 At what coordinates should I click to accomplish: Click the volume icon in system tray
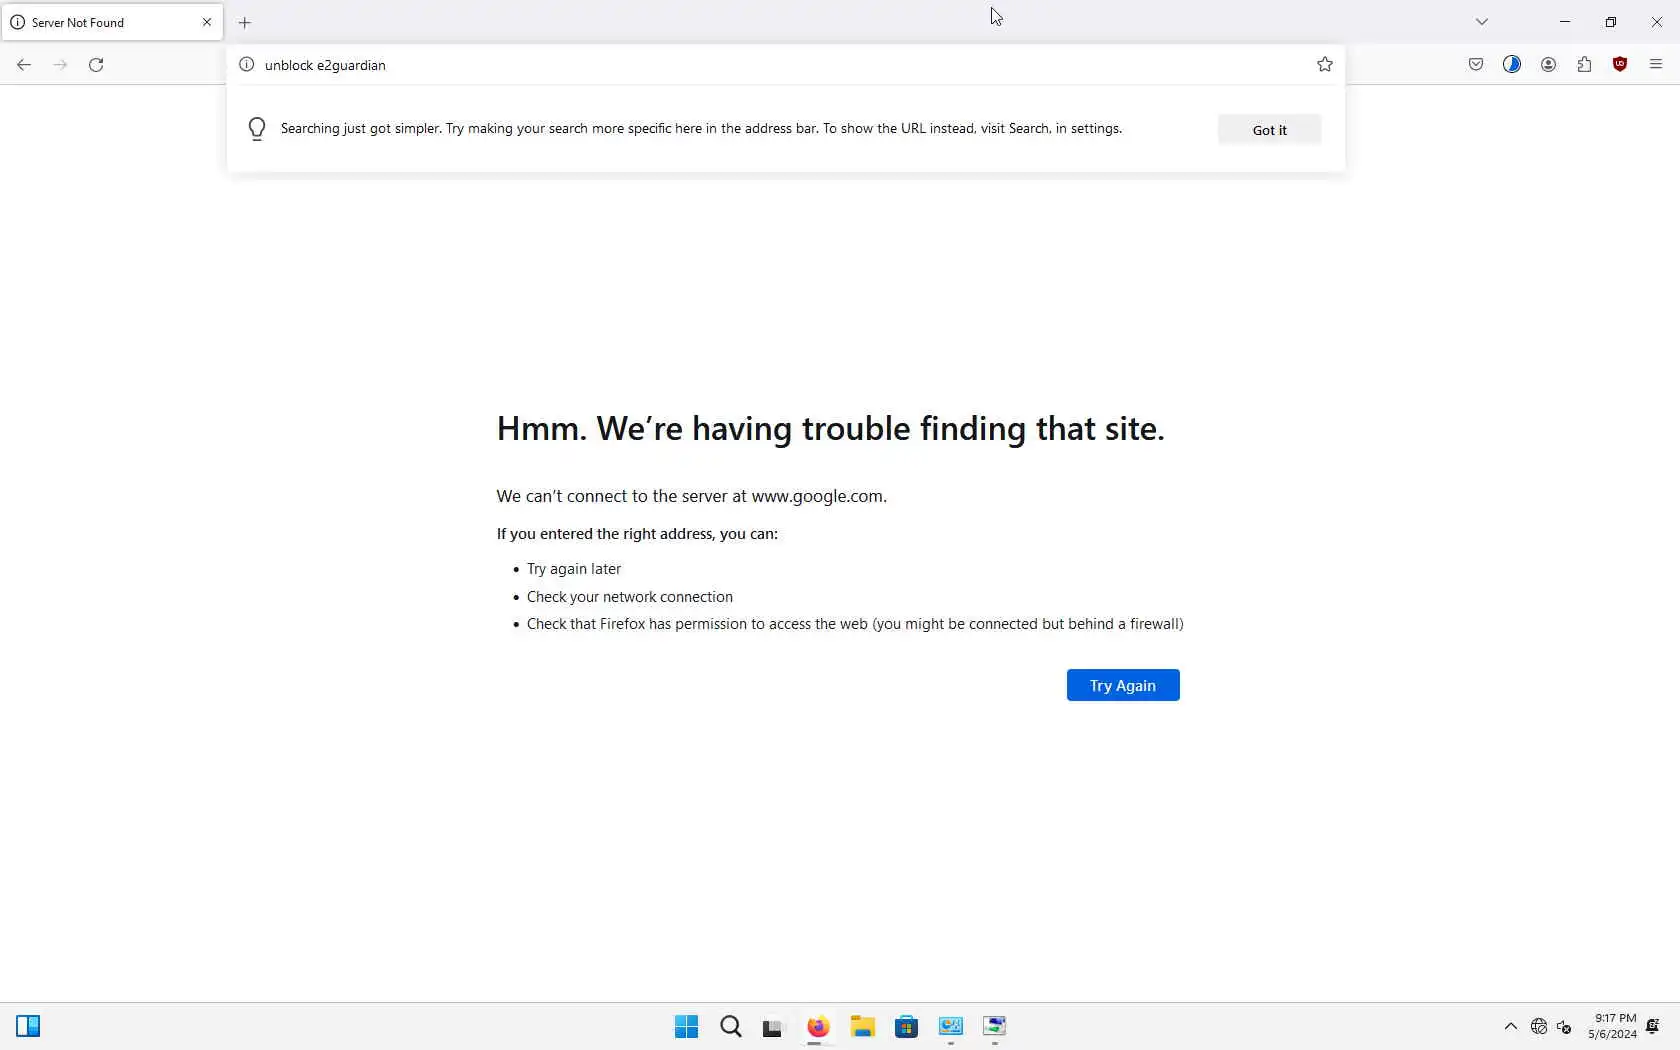point(1565,1027)
